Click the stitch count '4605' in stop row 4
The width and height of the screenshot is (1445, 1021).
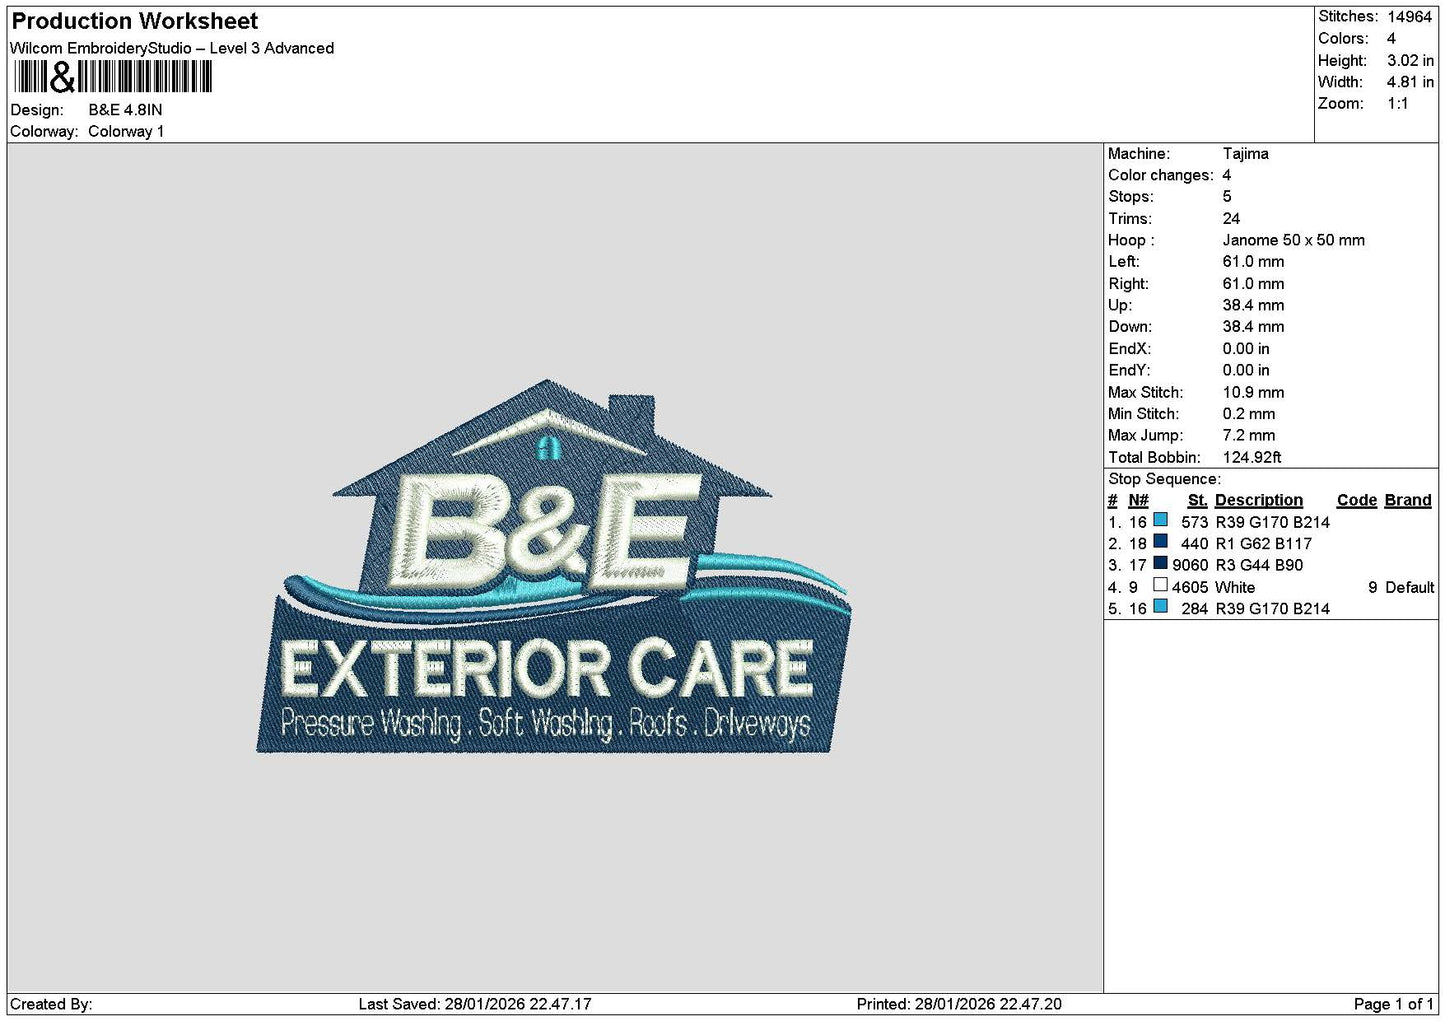click(1190, 587)
